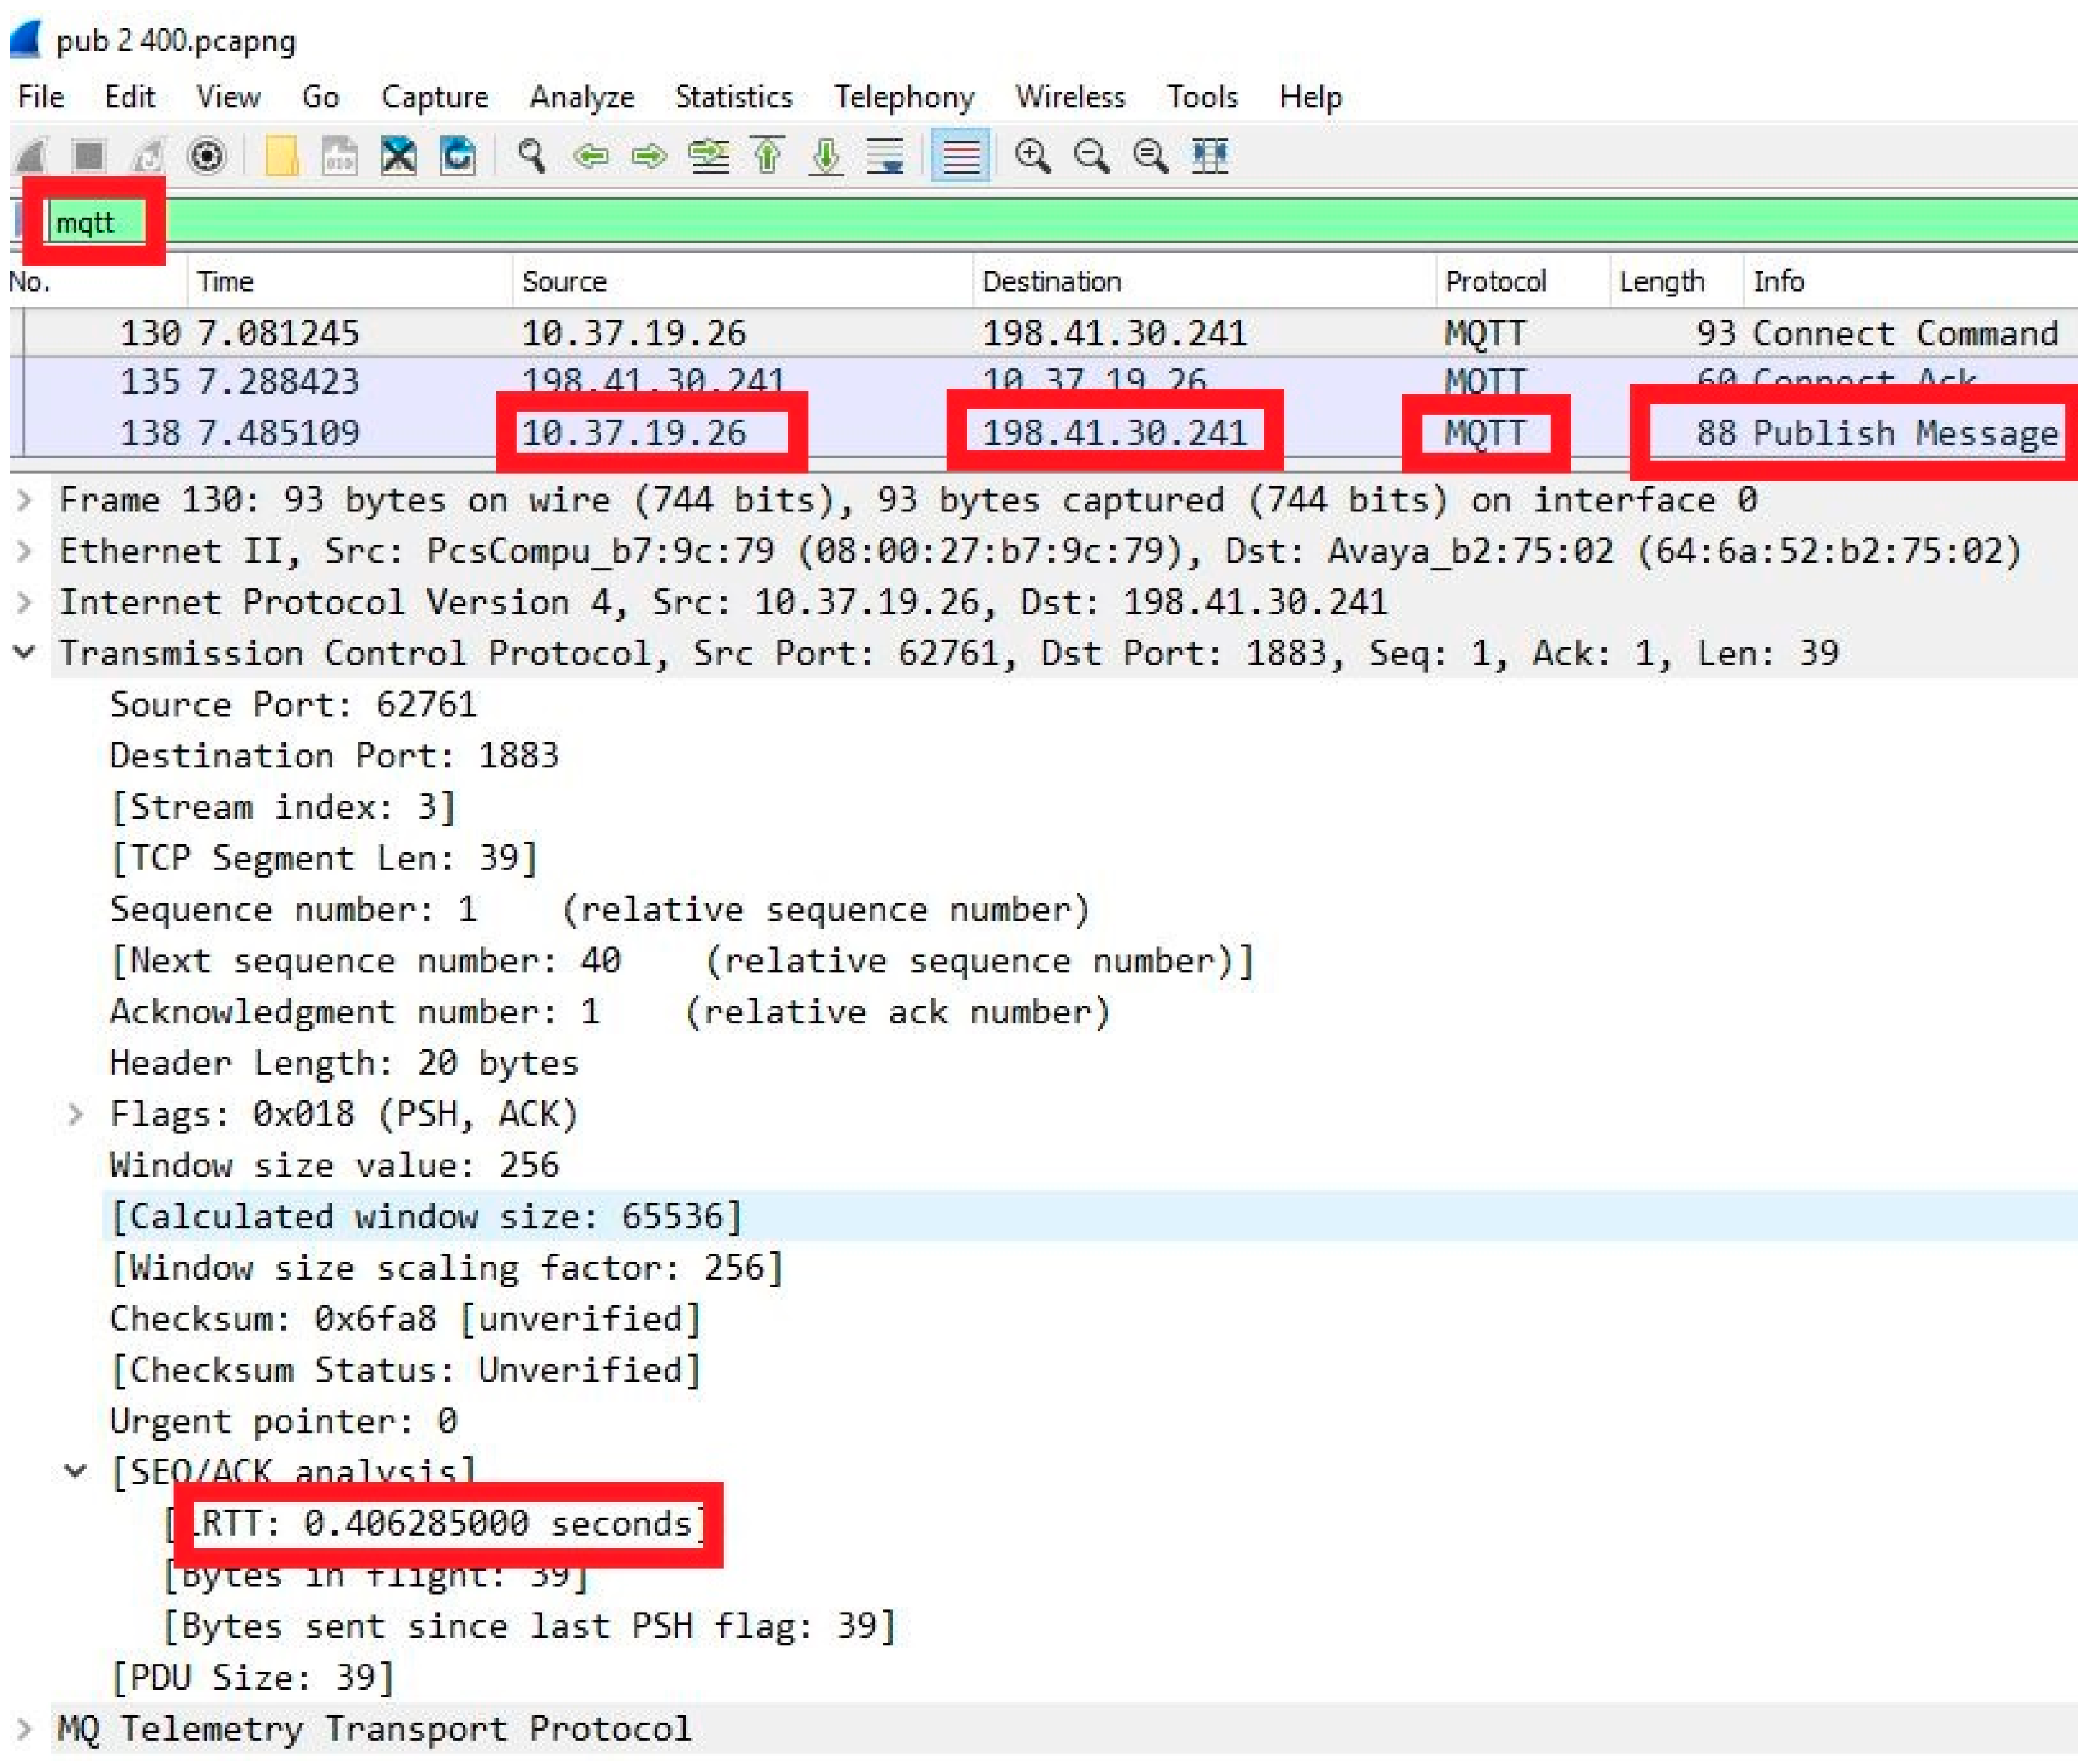Open the Analyze menu
The width and height of the screenshot is (2088, 1764).
[x=582, y=97]
